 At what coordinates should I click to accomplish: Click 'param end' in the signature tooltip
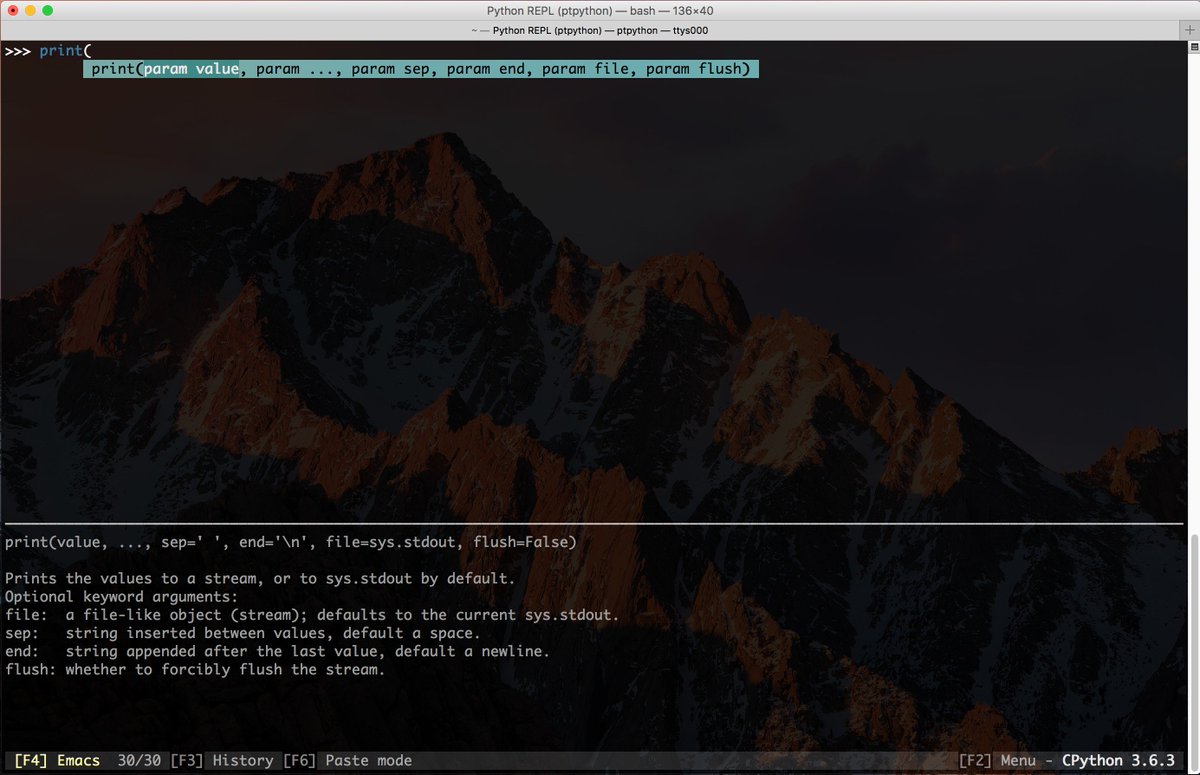(x=486, y=69)
